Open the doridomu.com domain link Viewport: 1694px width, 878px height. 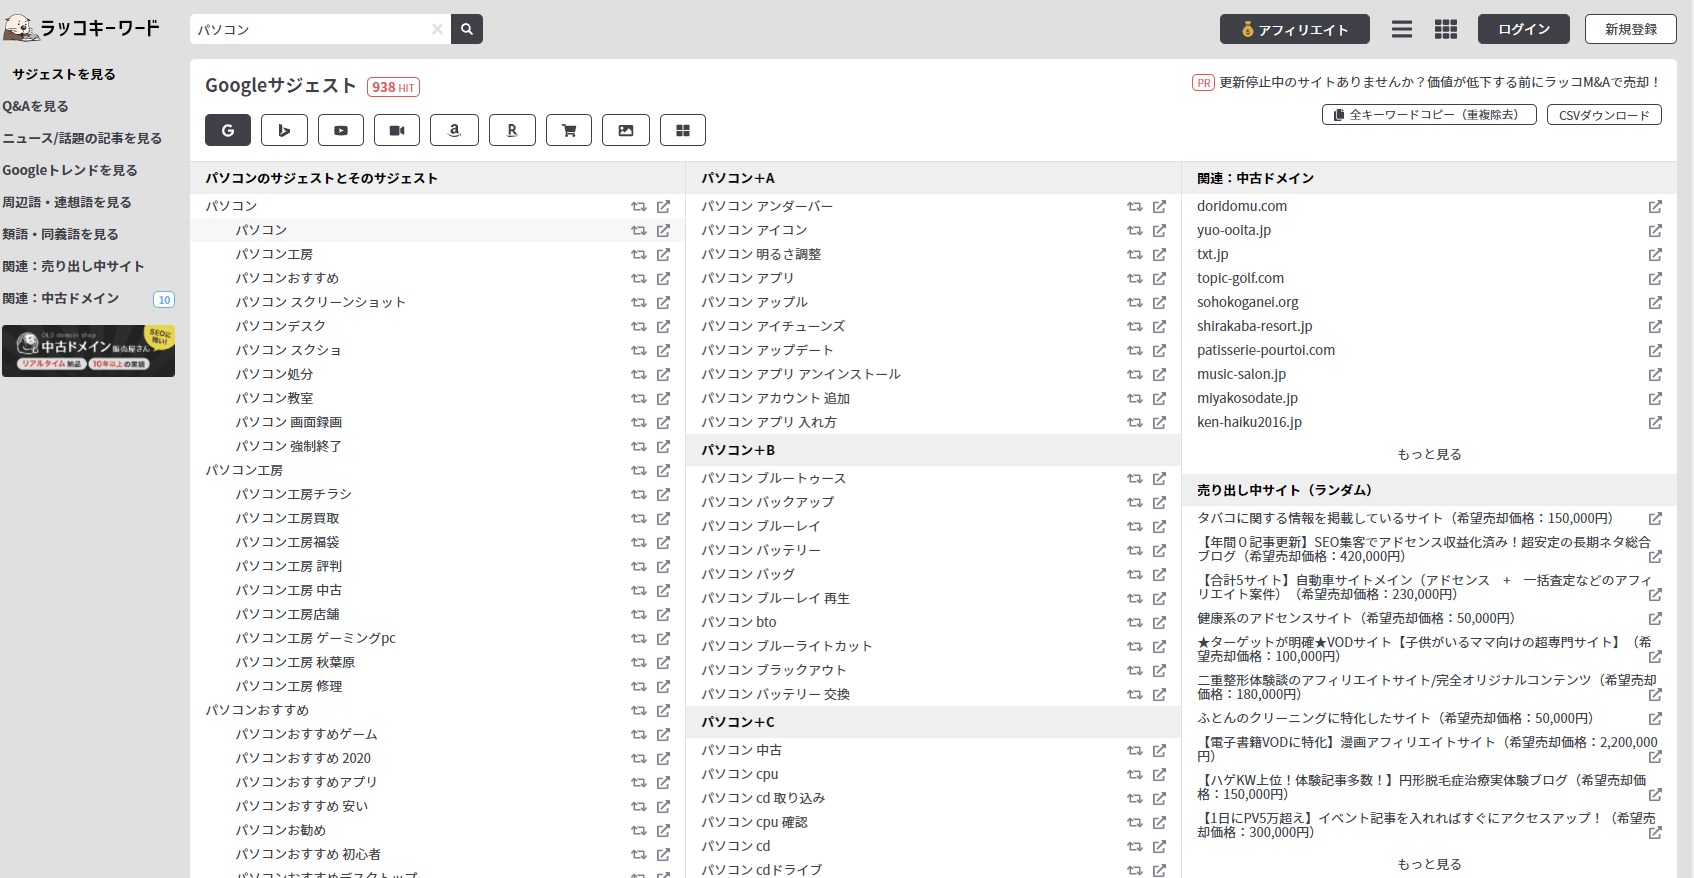[1242, 206]
